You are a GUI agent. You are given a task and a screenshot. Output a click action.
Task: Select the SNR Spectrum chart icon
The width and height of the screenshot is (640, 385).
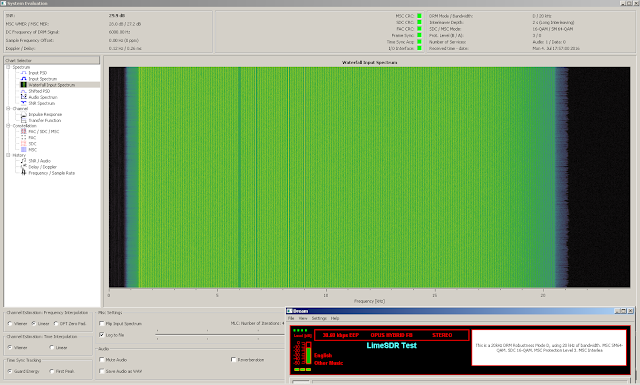point(24,103)
